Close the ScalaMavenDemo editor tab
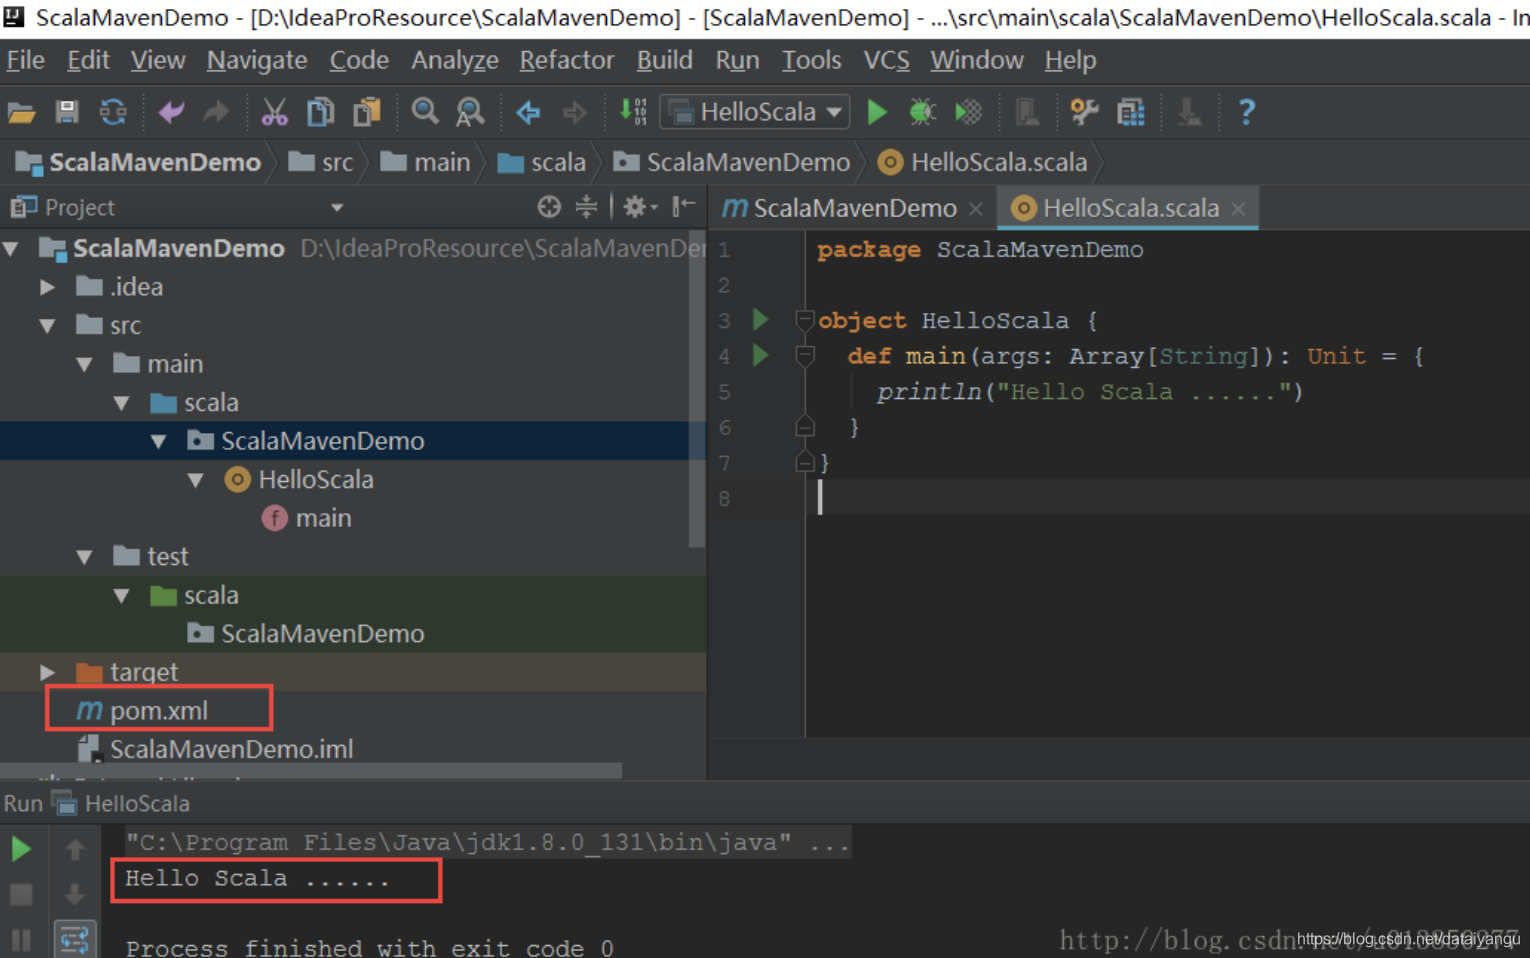This screenshot has height=958, width=1530. click(x=976, y=208)
